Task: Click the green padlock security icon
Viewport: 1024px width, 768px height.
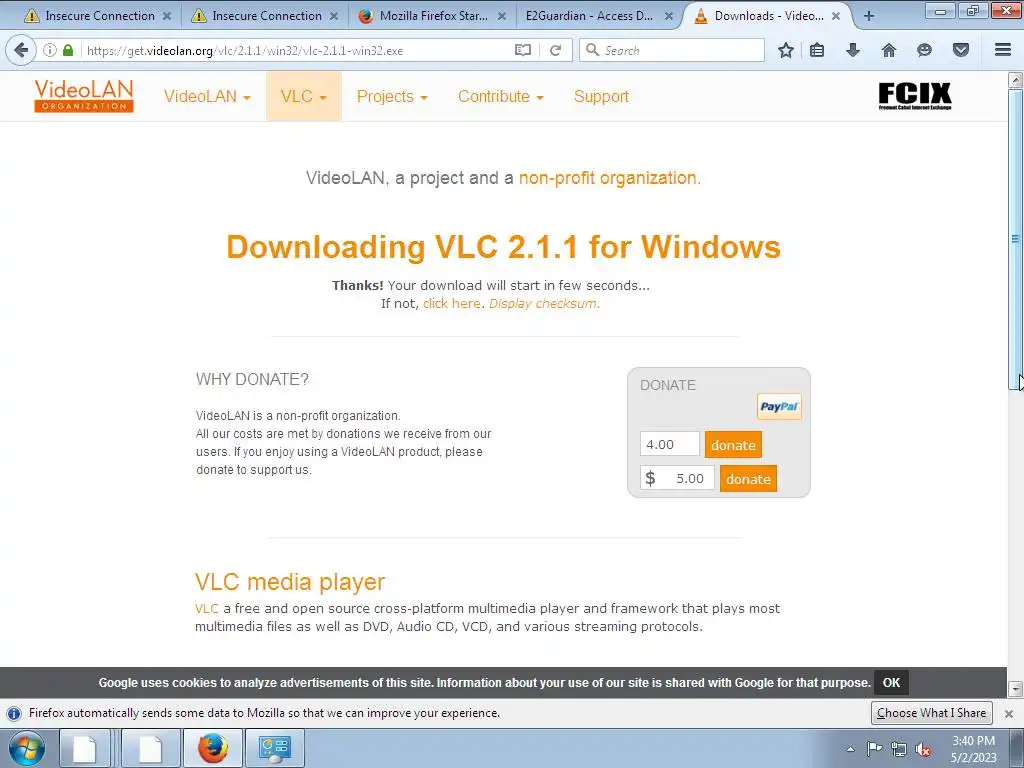Action: pyautogui.click(x=68, y=50)
